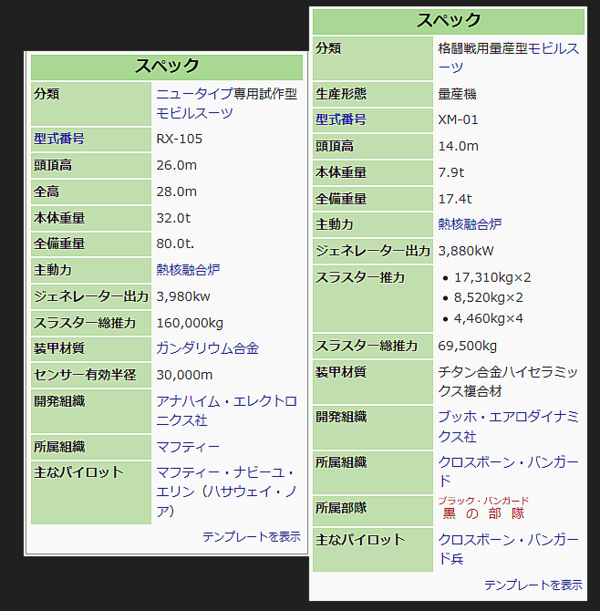600x611 pixels.
Task: Click テンプレートを表示 in right table
Action: (533, 585)
